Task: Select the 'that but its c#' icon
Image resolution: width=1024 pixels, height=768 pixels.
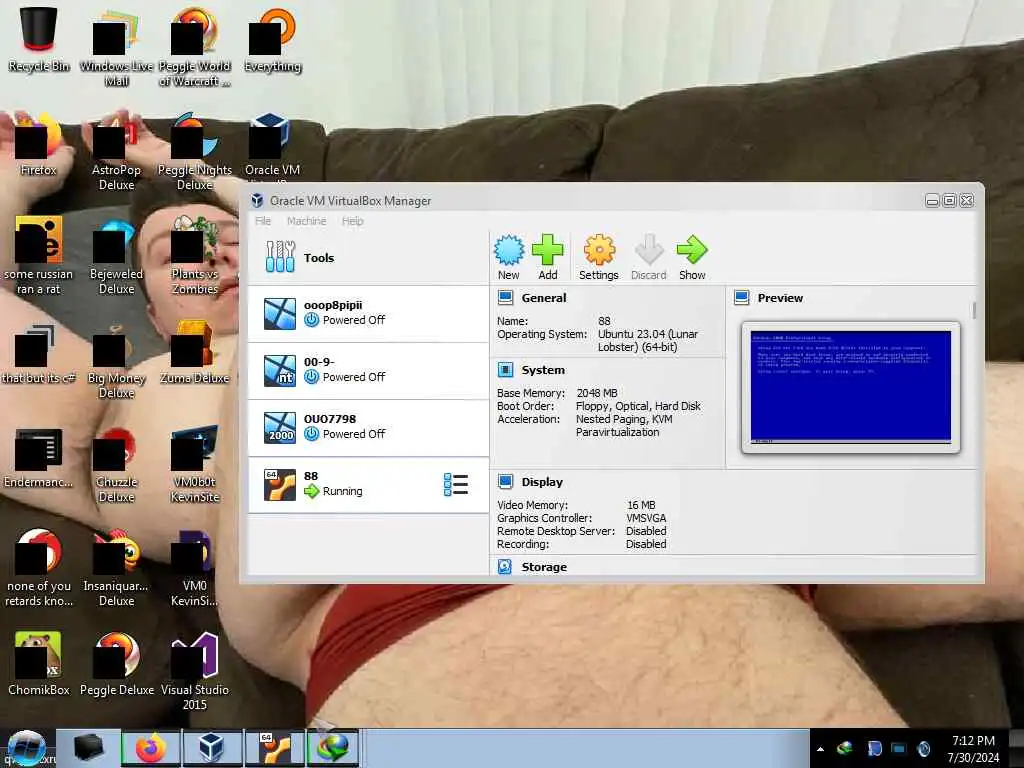Action: coord(39,353)
